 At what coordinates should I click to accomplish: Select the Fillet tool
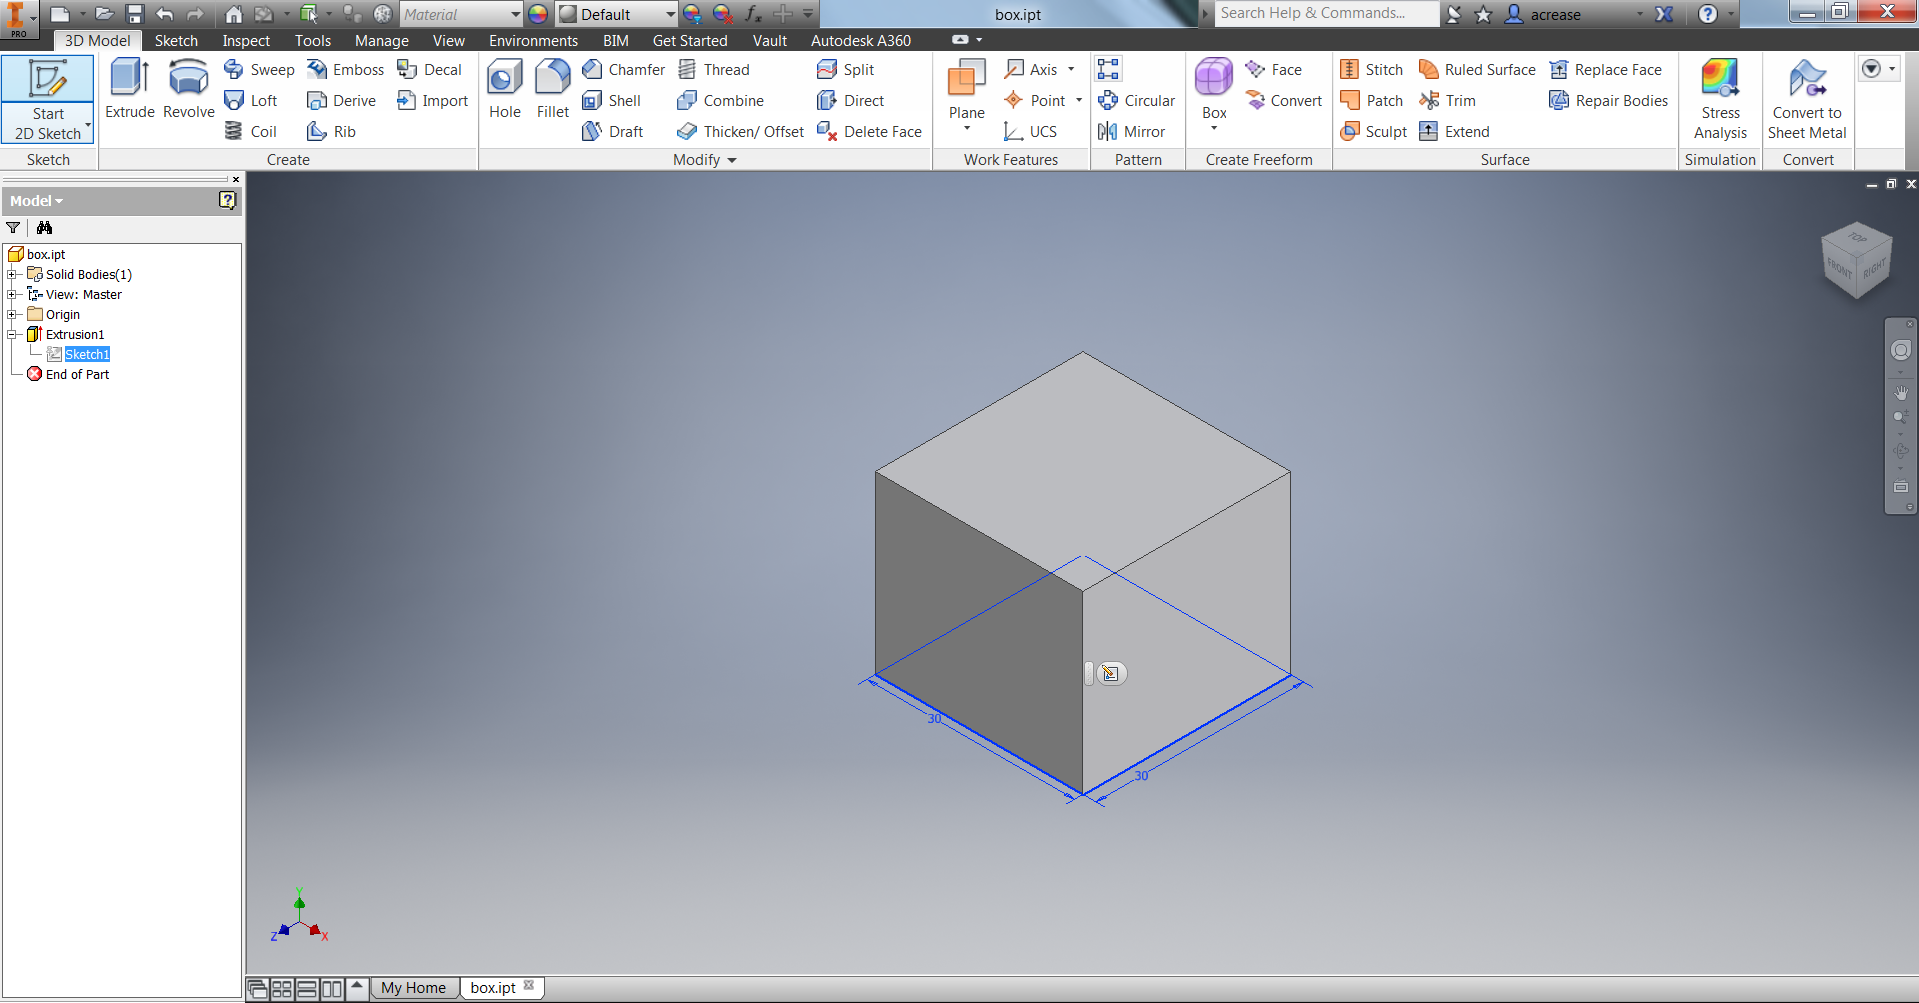(552, 89)
